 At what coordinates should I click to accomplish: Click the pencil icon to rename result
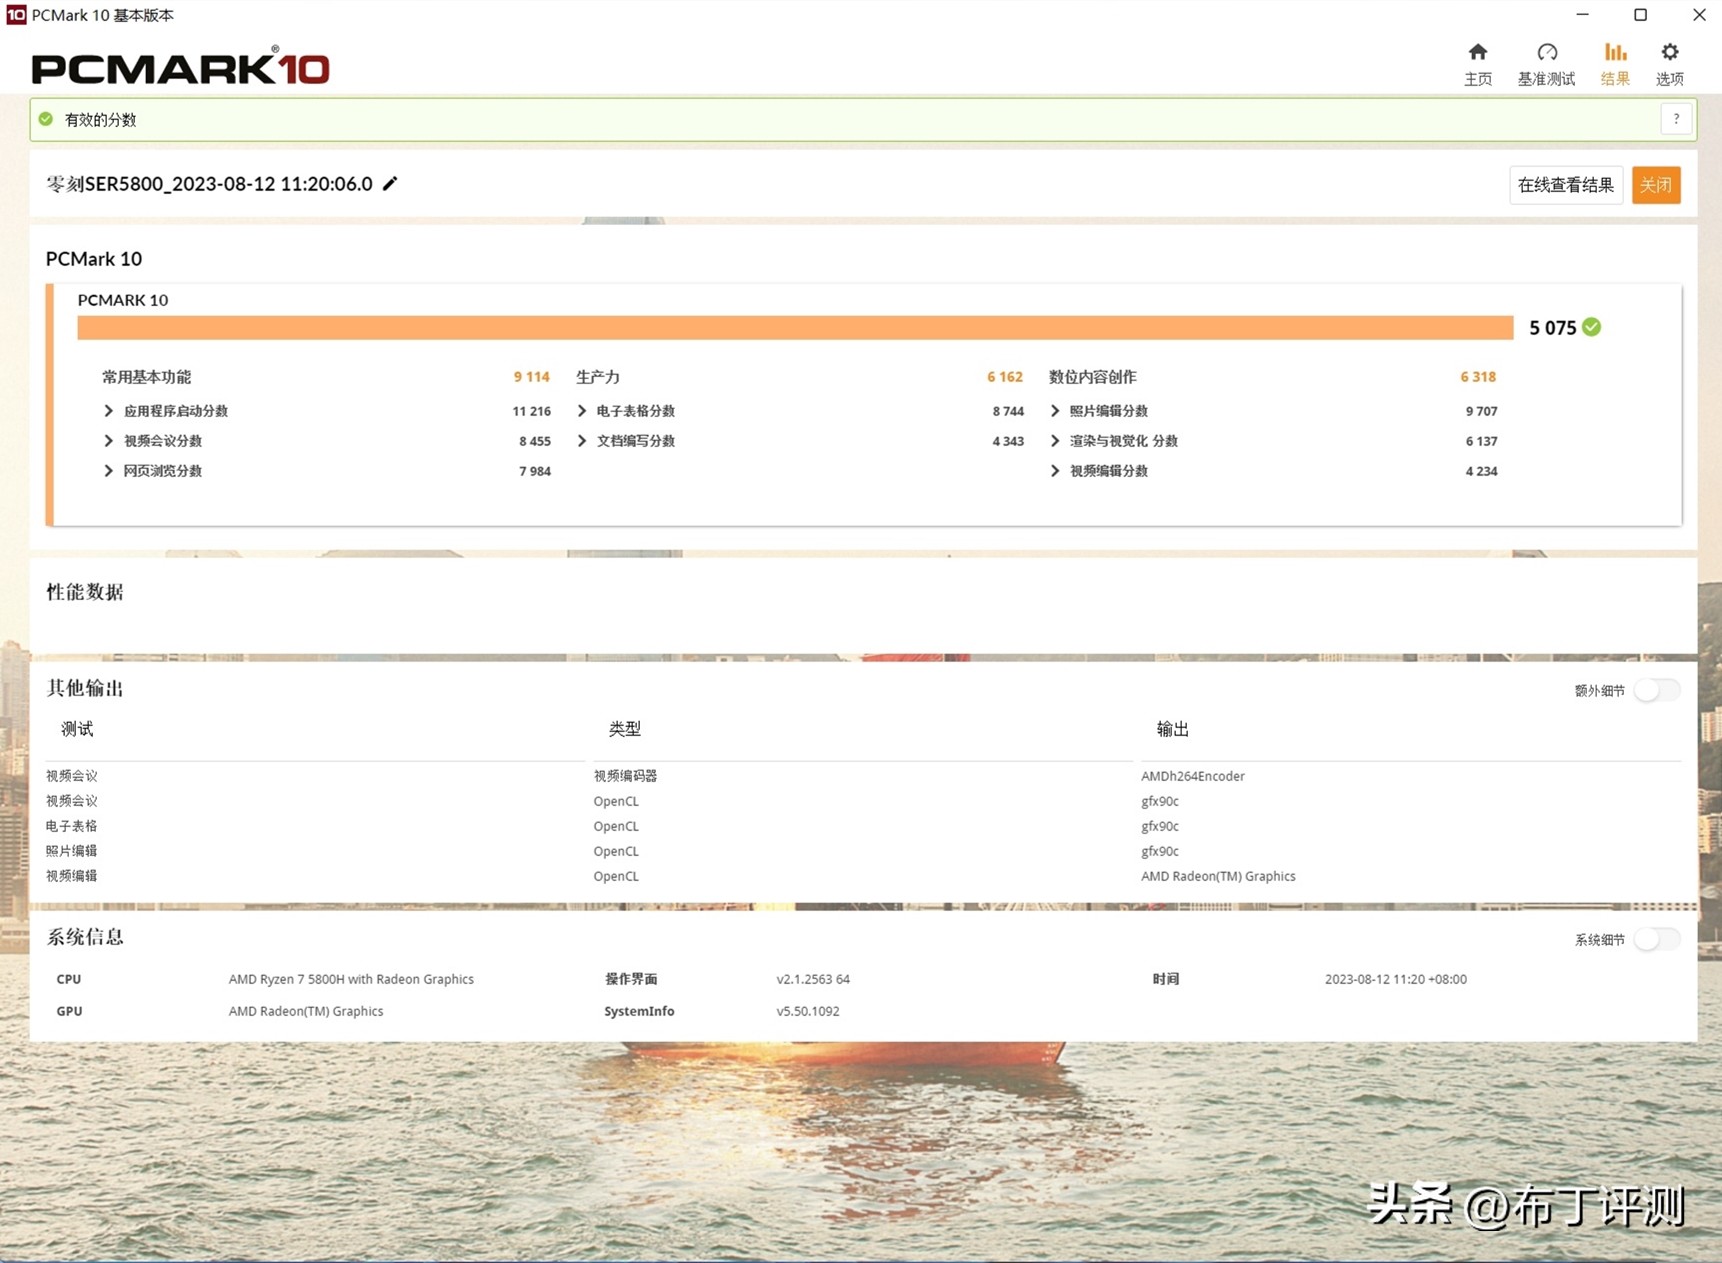390,184
